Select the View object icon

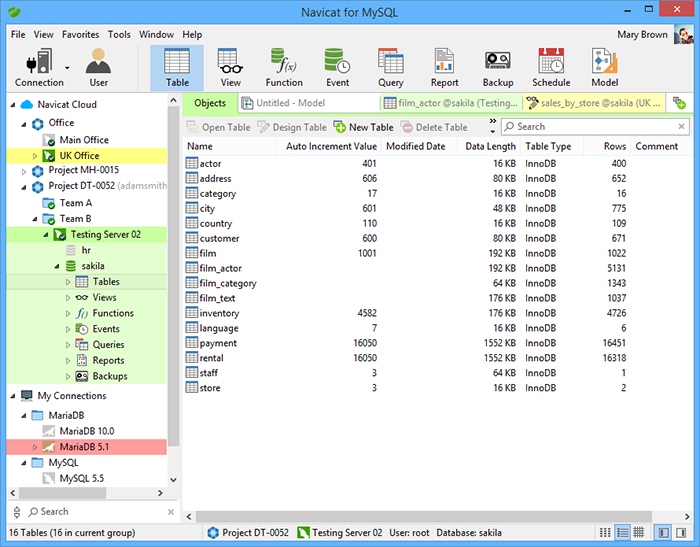(230, 68)
